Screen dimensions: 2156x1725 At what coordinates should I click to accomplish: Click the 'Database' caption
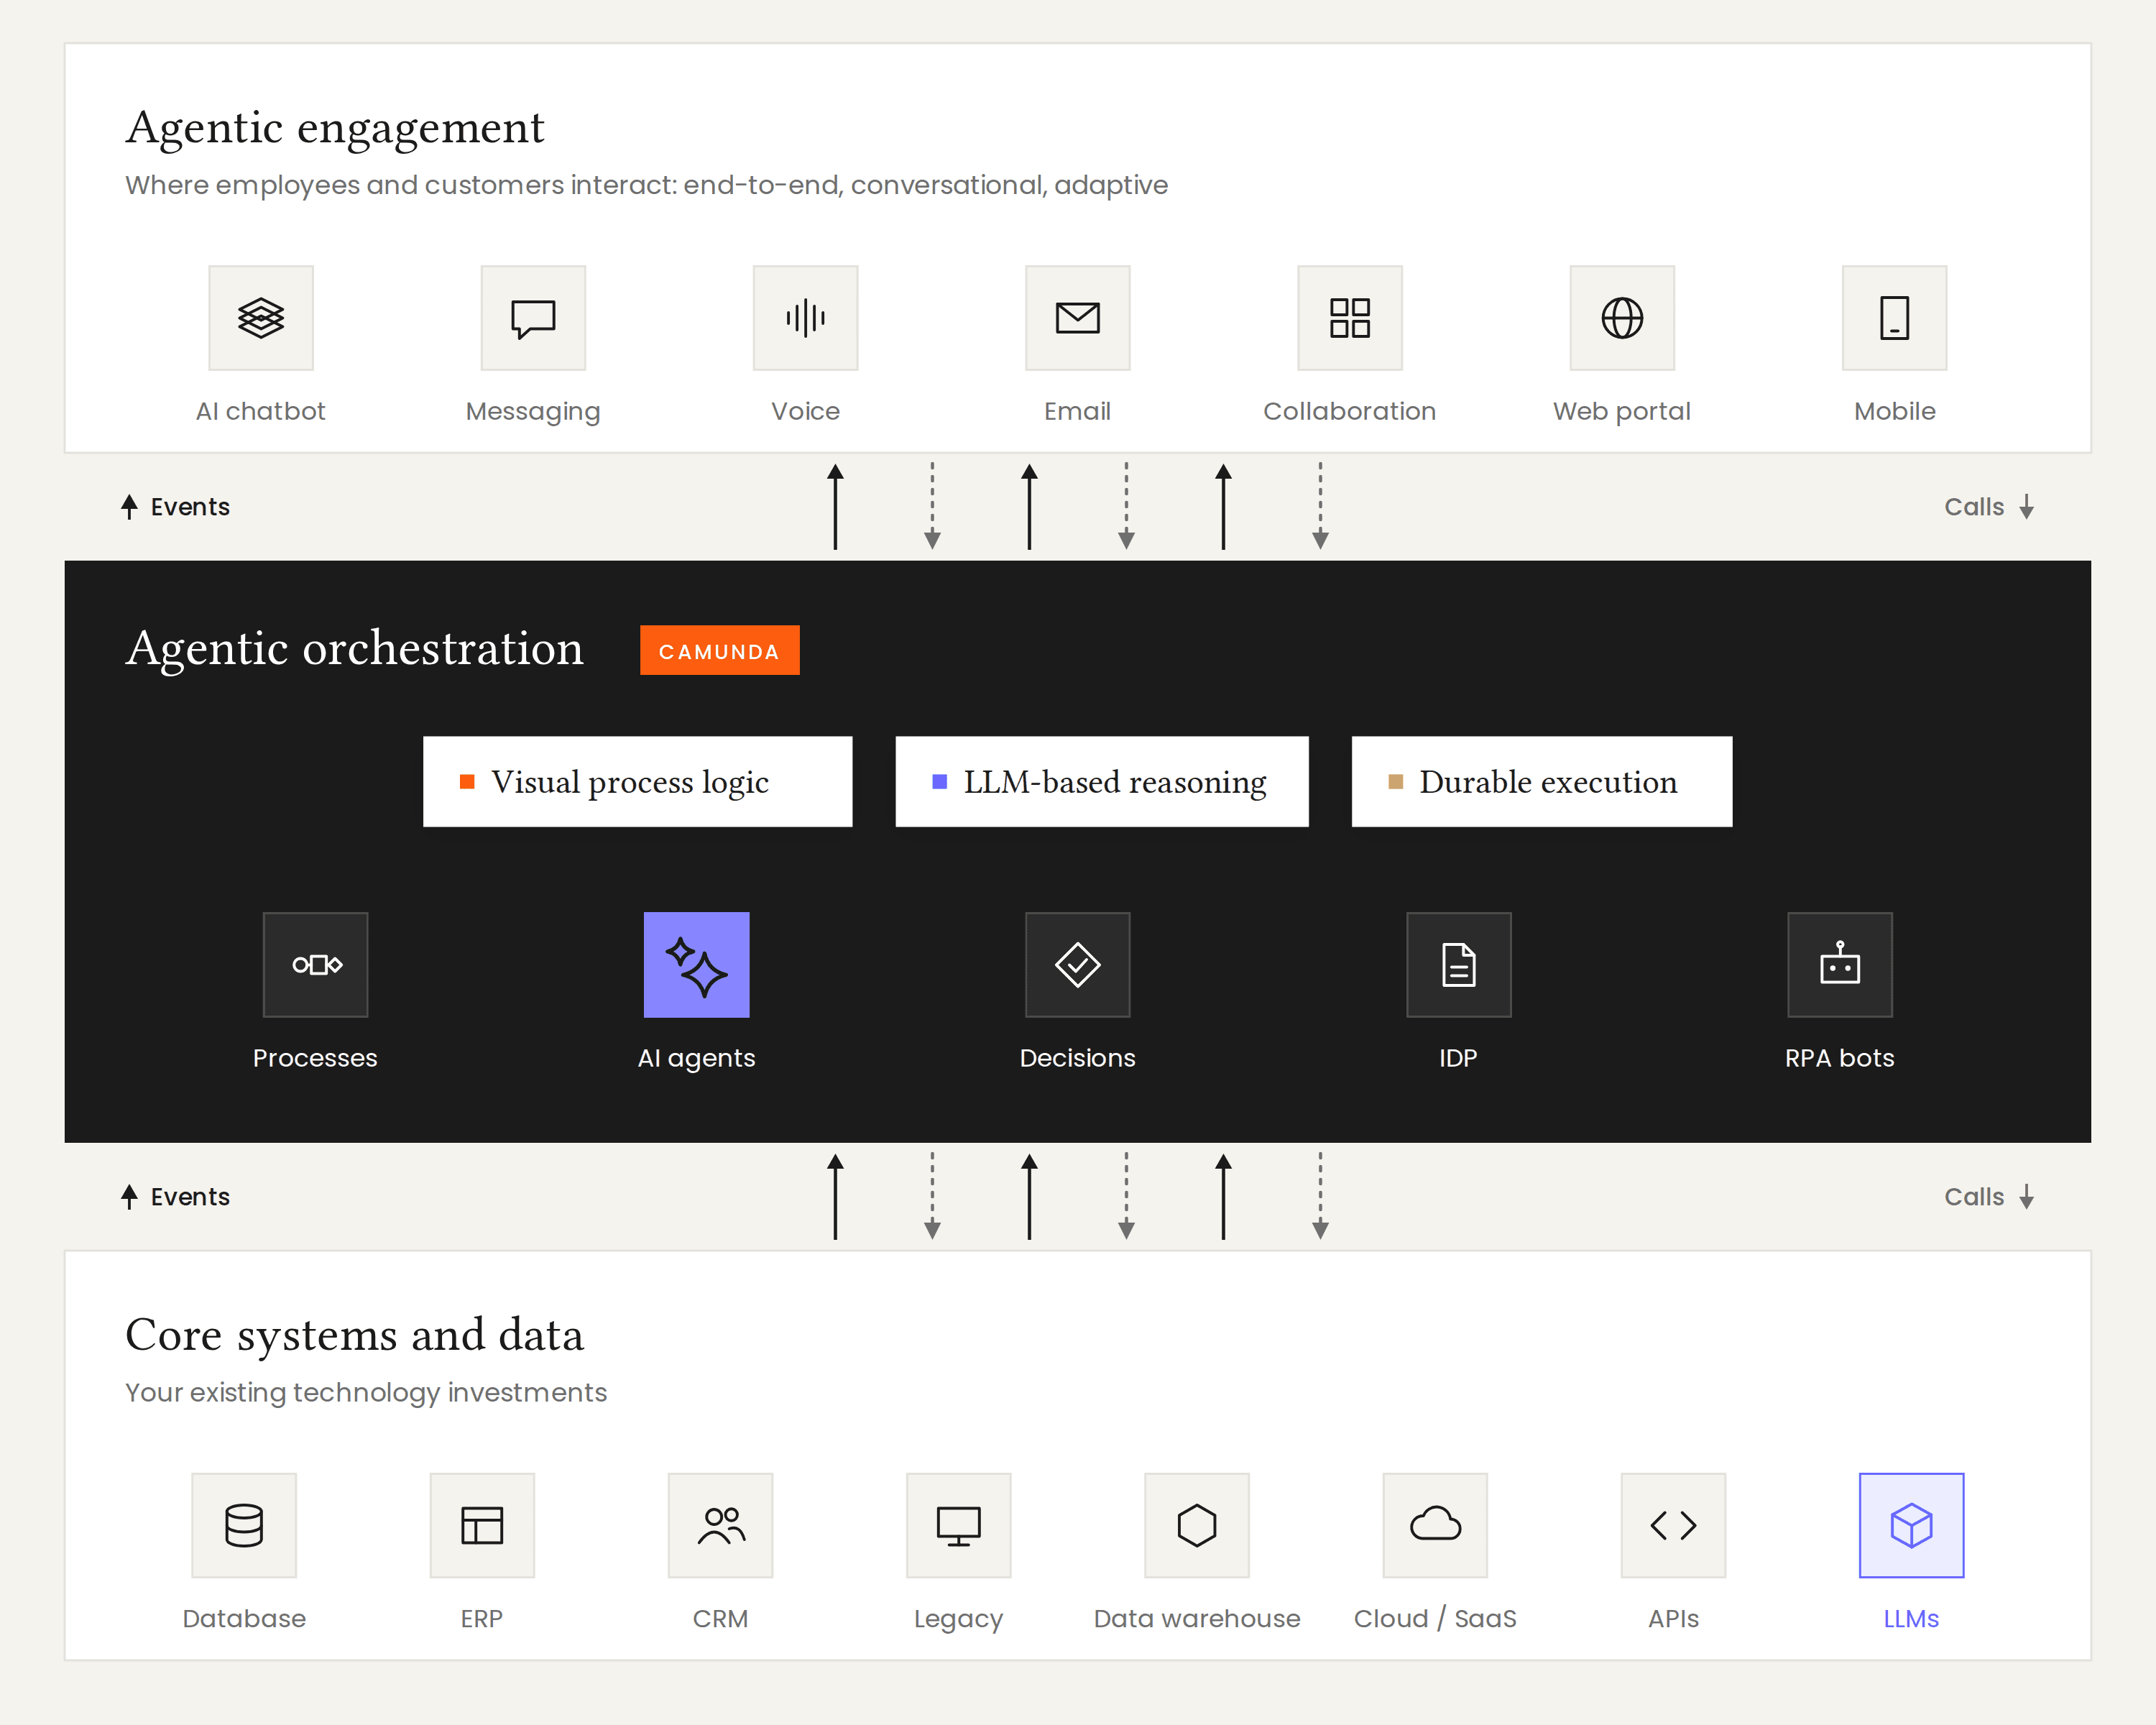244,1619
